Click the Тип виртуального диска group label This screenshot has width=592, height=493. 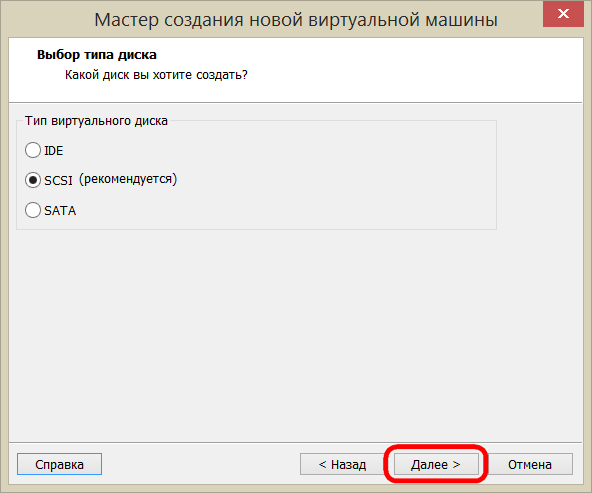point(96,121)
